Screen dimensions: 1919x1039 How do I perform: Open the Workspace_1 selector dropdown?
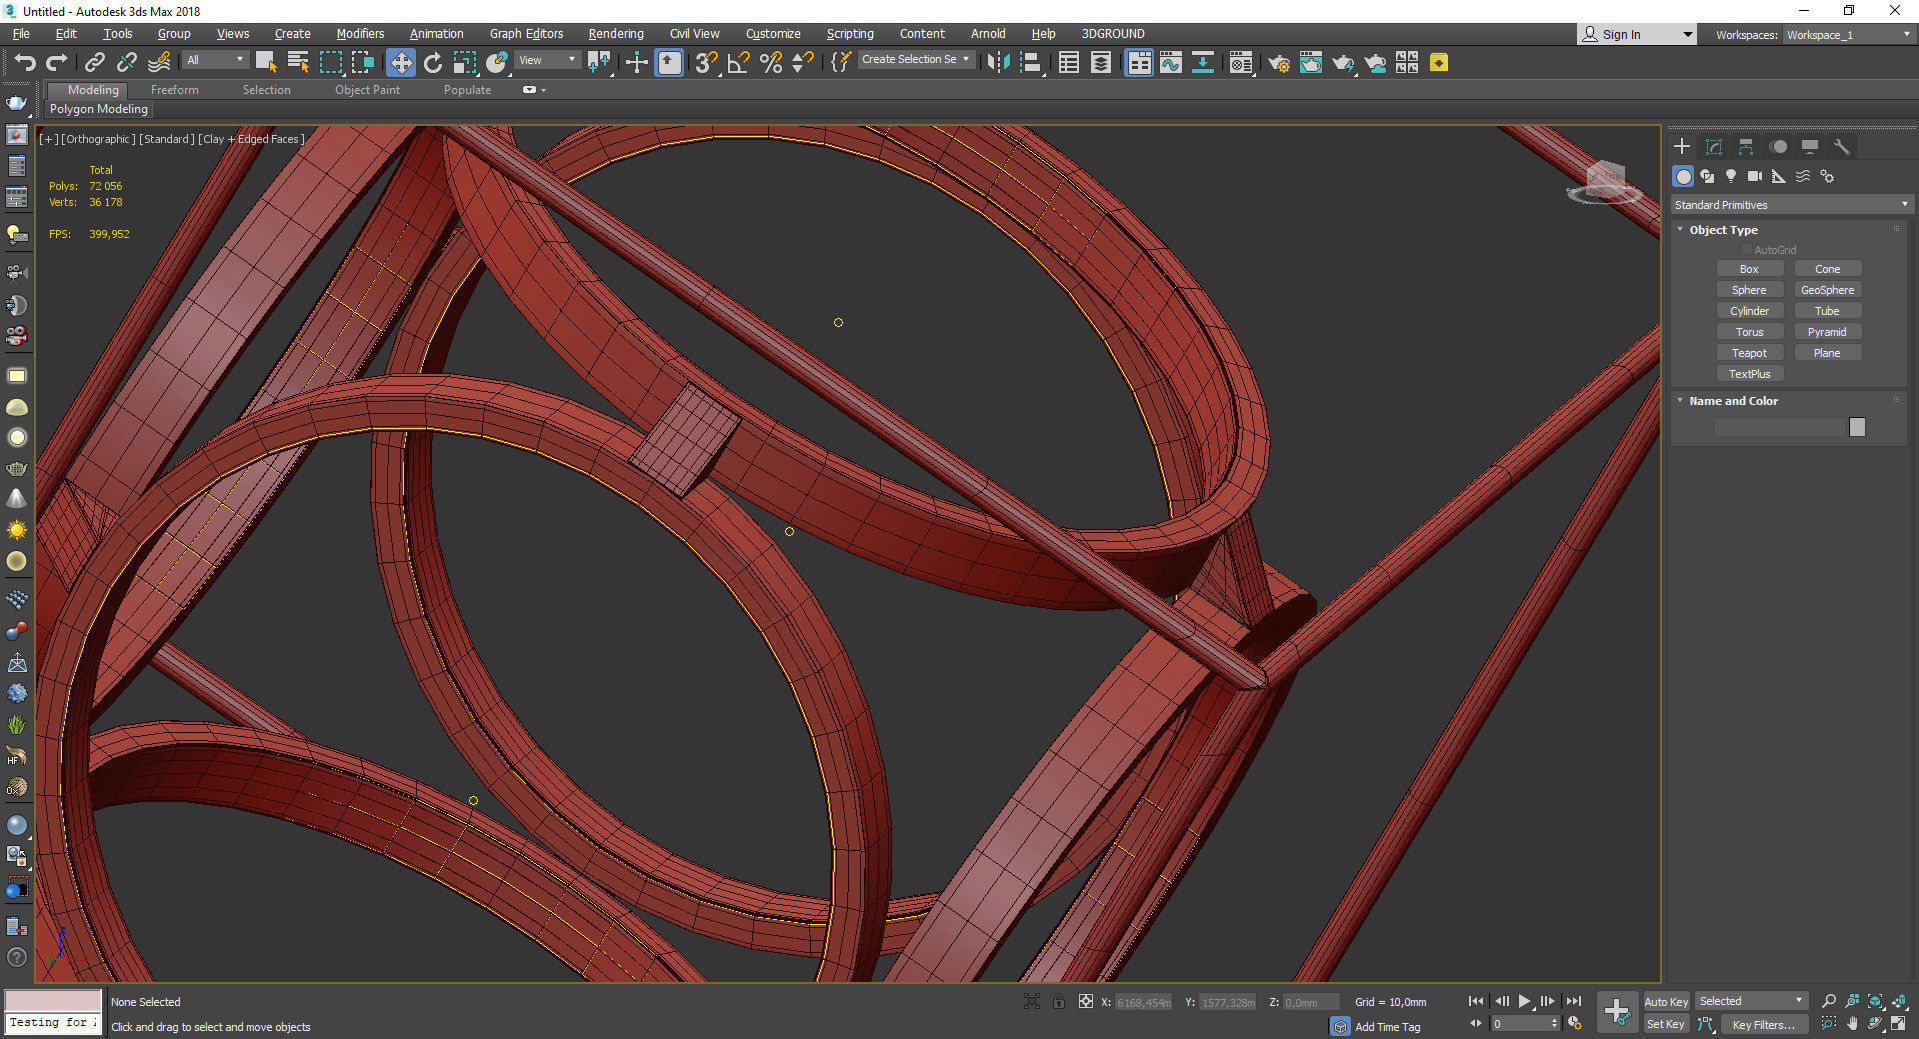click(1848, 34)
